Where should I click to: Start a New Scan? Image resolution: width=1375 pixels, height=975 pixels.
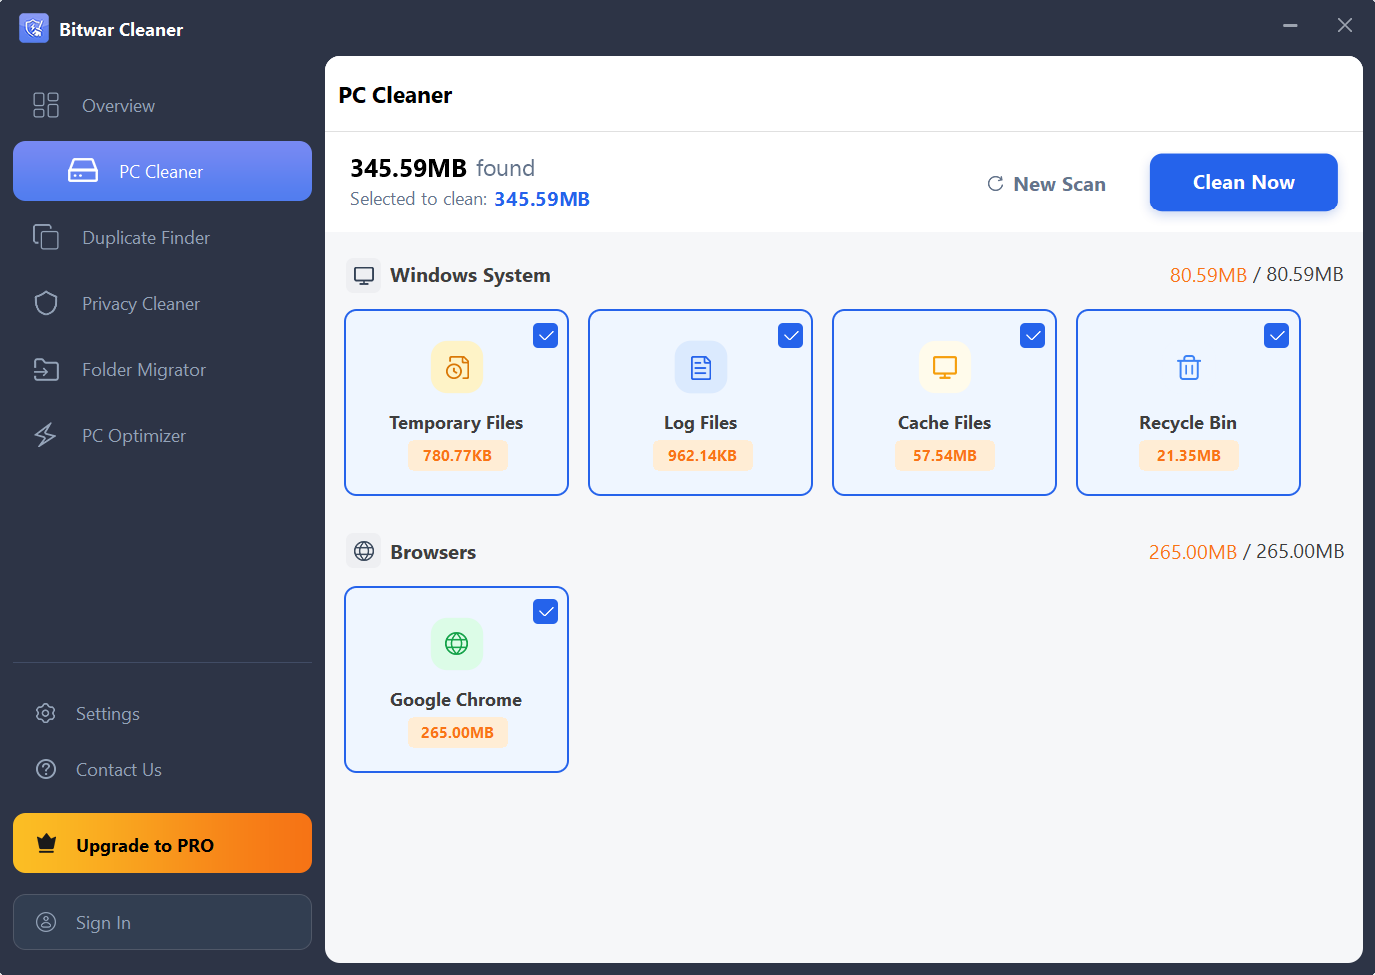[1047, 184]
